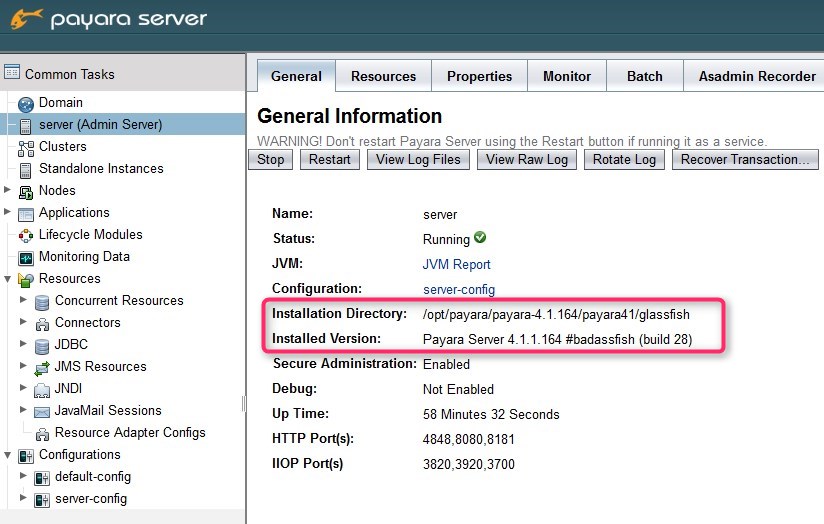Click View Raw Log button

pos(527,159)
